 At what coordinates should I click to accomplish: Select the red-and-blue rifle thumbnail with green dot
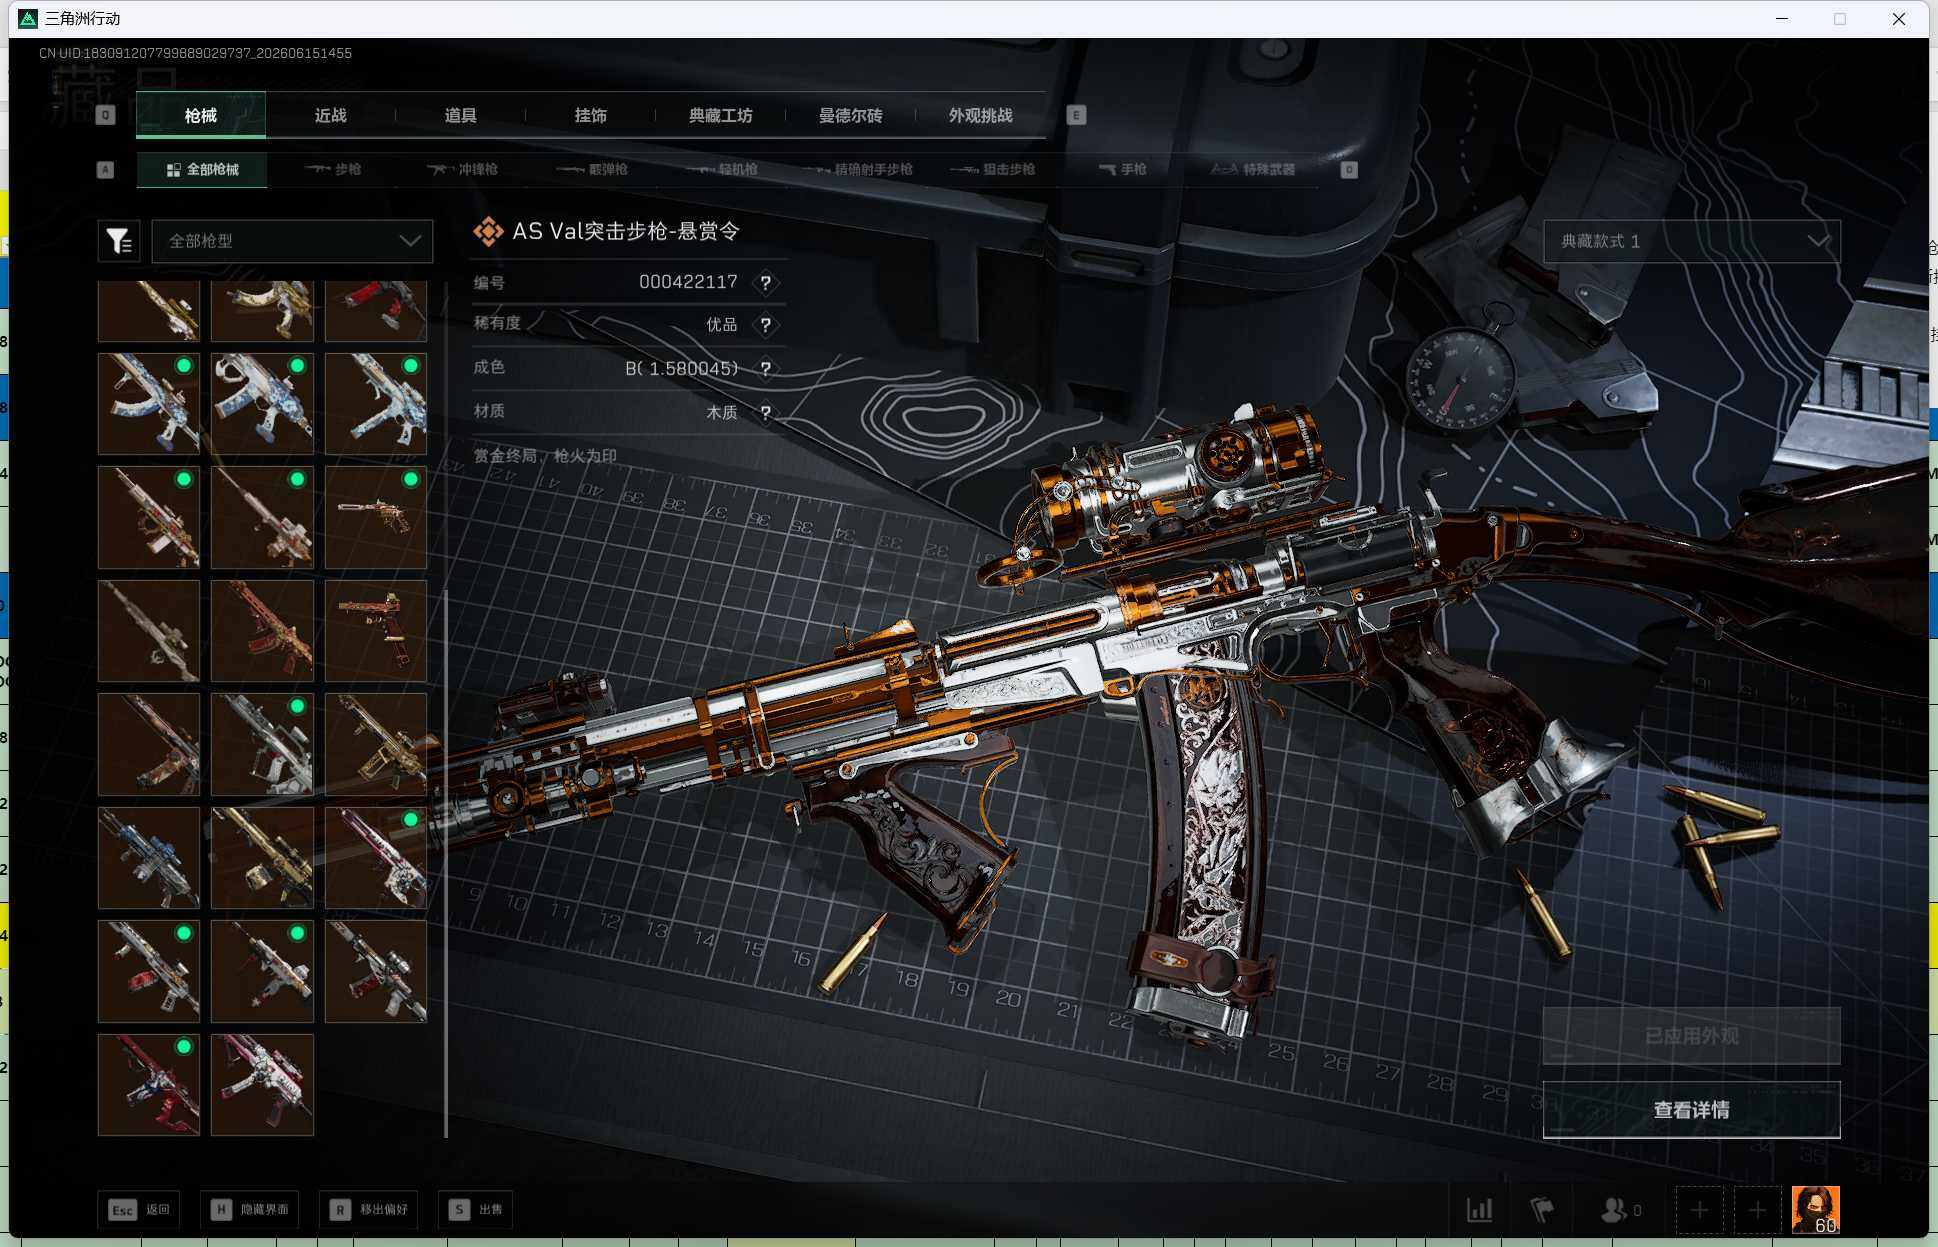tap(149, 1085)
